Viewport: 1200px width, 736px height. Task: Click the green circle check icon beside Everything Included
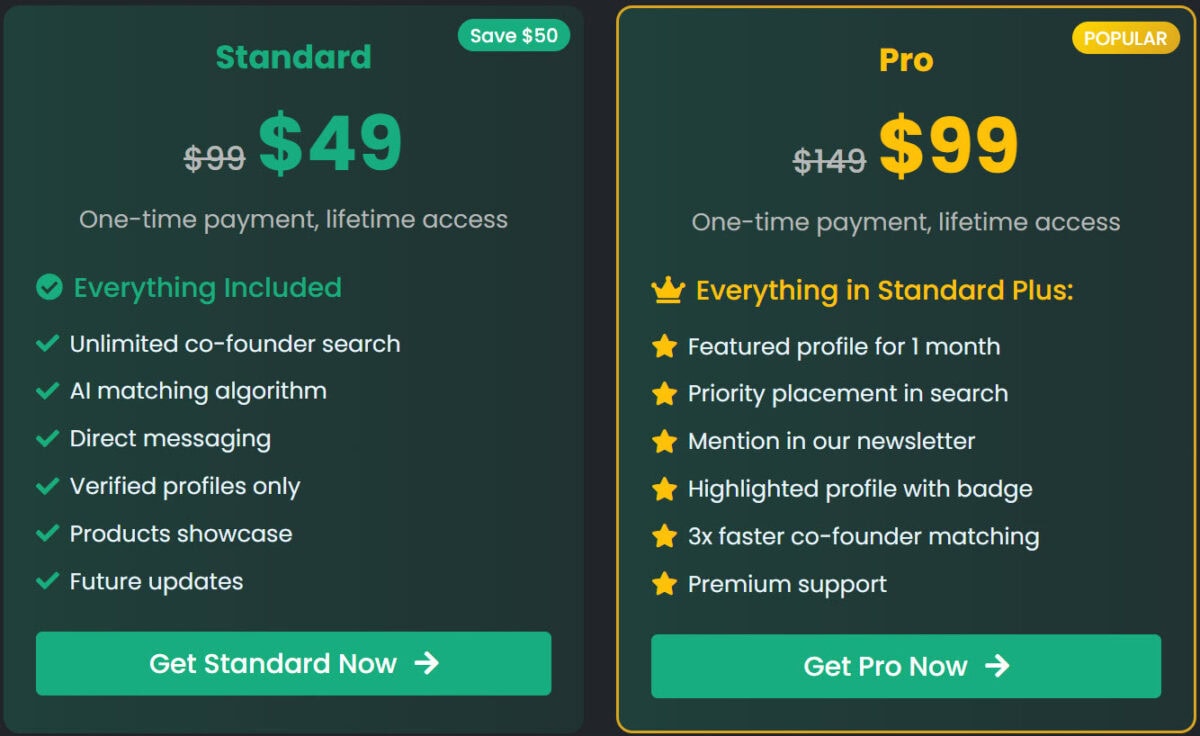49,288
